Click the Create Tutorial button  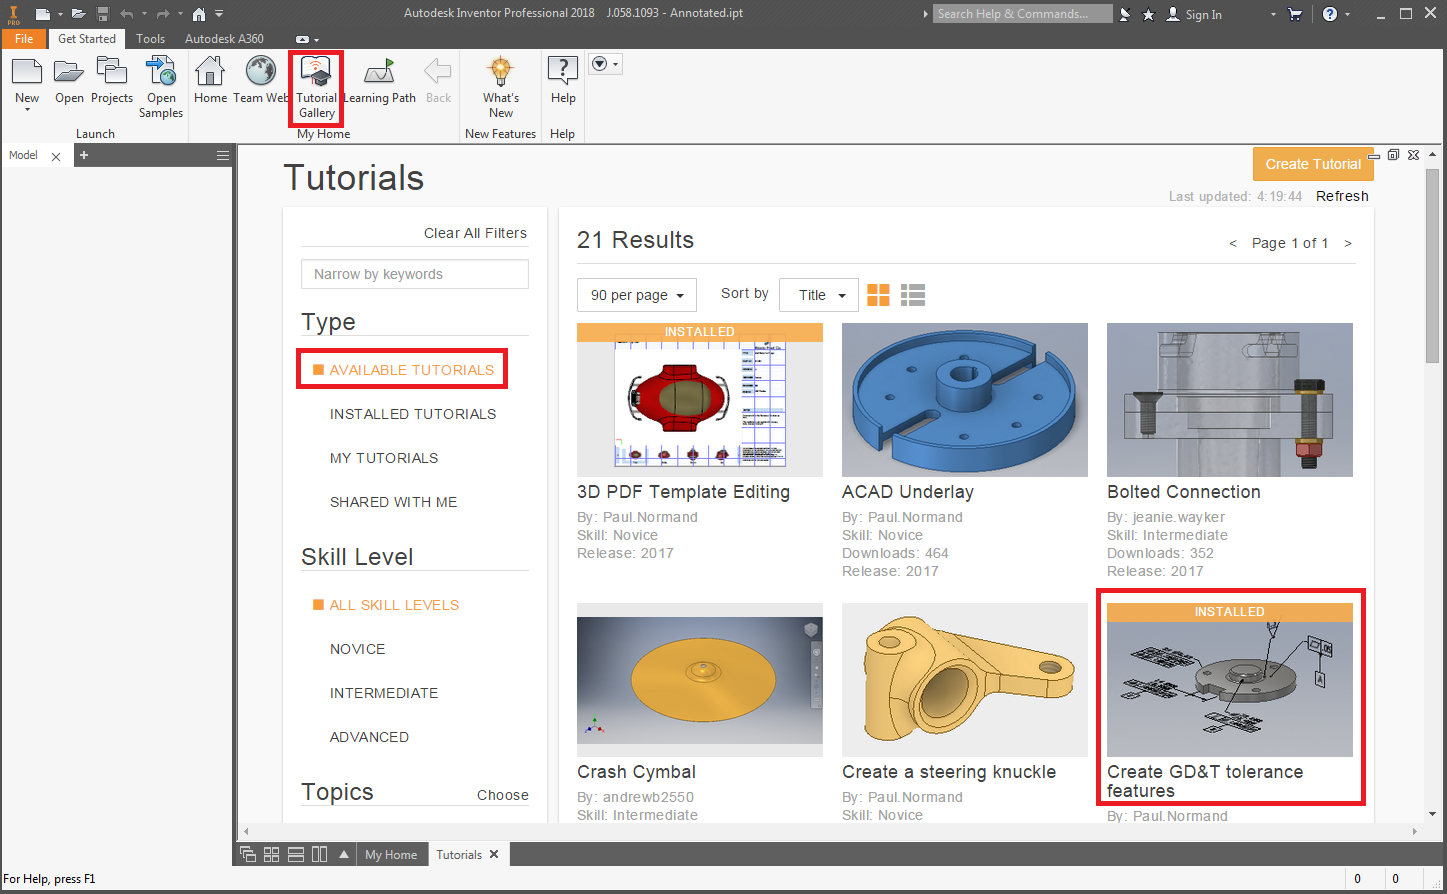click(x=1312, y=164)
